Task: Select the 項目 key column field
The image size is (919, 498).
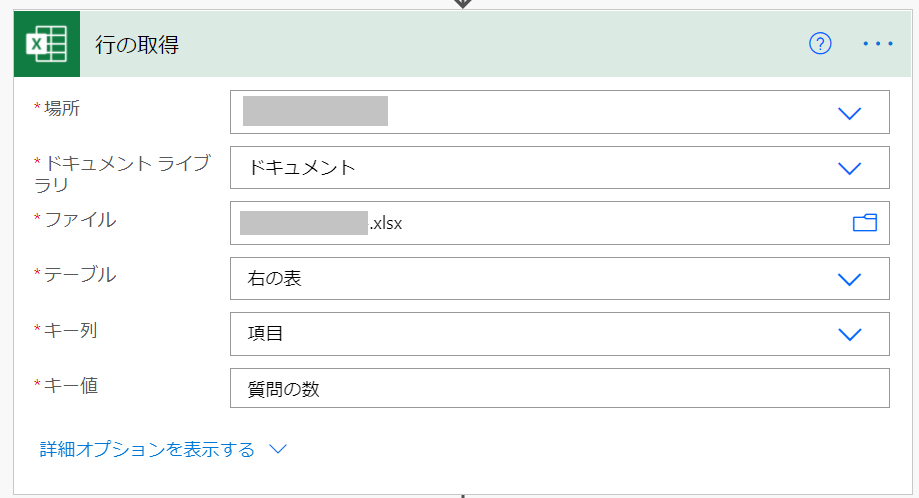Action: [560, 334]
